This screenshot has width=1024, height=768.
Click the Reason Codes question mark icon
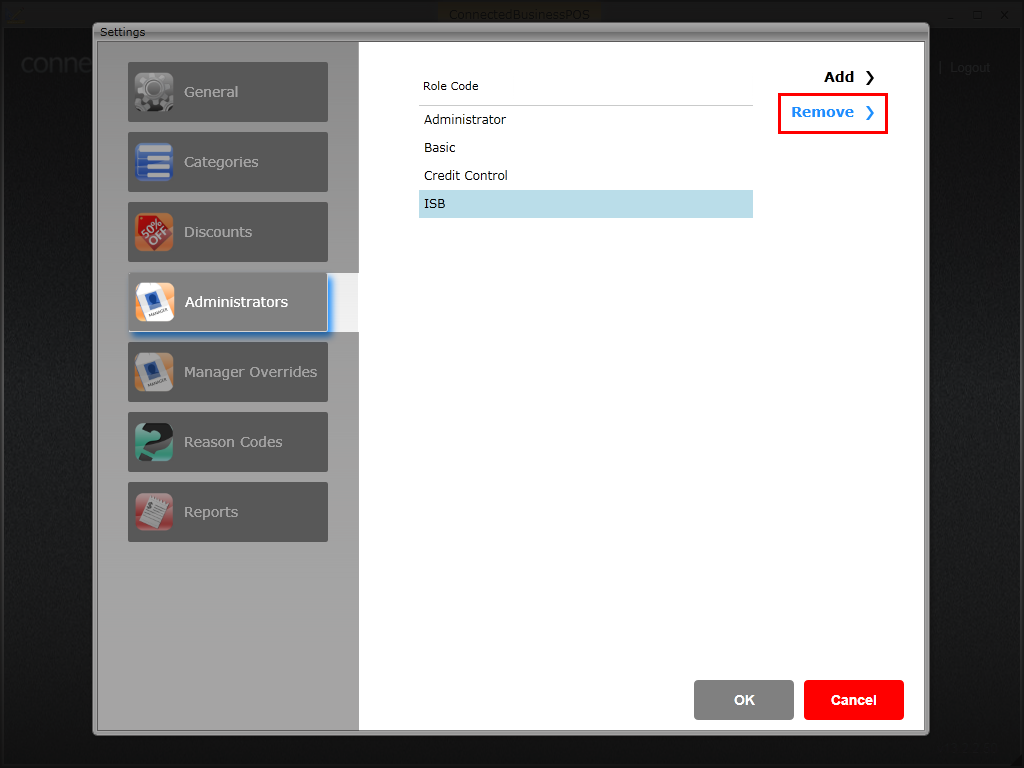[154, 442]
